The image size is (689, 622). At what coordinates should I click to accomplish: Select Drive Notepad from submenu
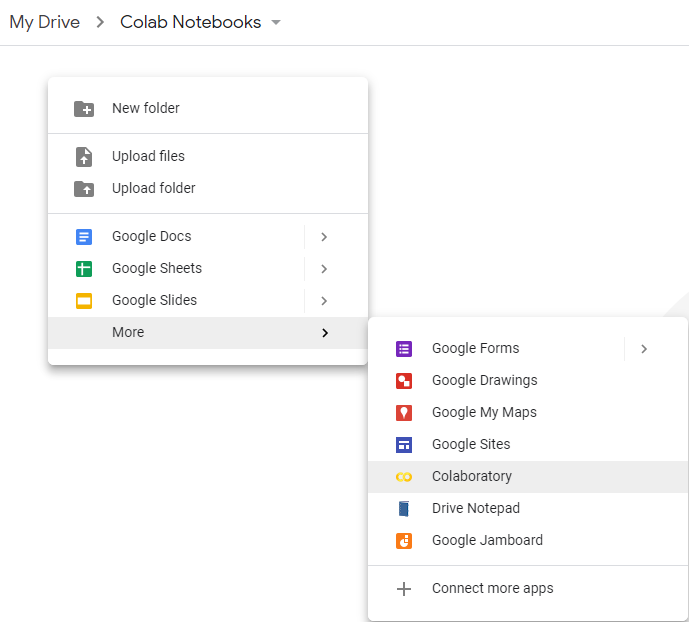click(x=528, y=509)
